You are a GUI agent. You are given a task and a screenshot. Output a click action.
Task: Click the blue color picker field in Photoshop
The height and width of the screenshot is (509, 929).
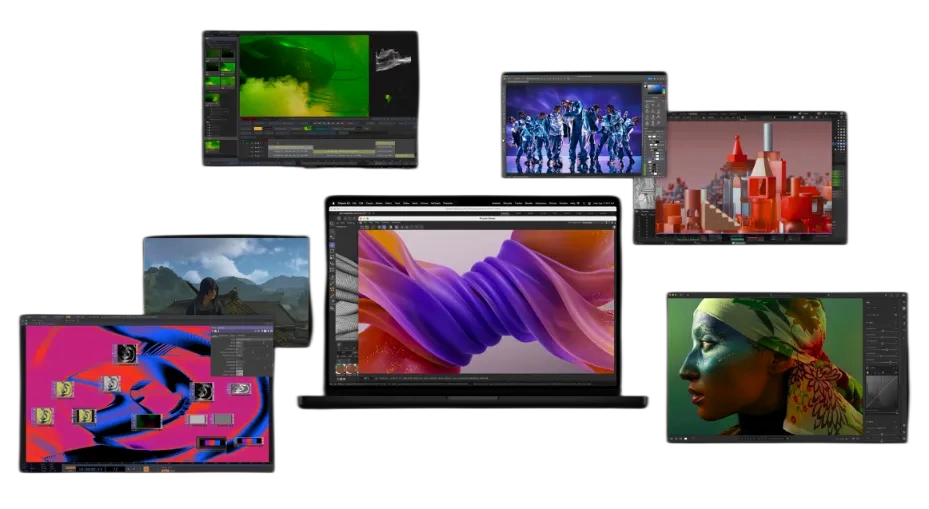tap(654, 90)
